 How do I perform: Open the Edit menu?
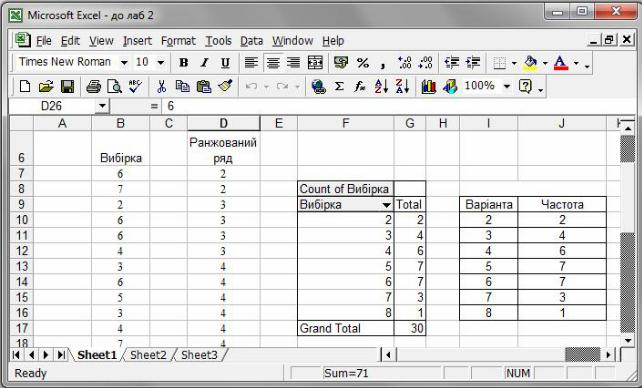pos(70,41)
